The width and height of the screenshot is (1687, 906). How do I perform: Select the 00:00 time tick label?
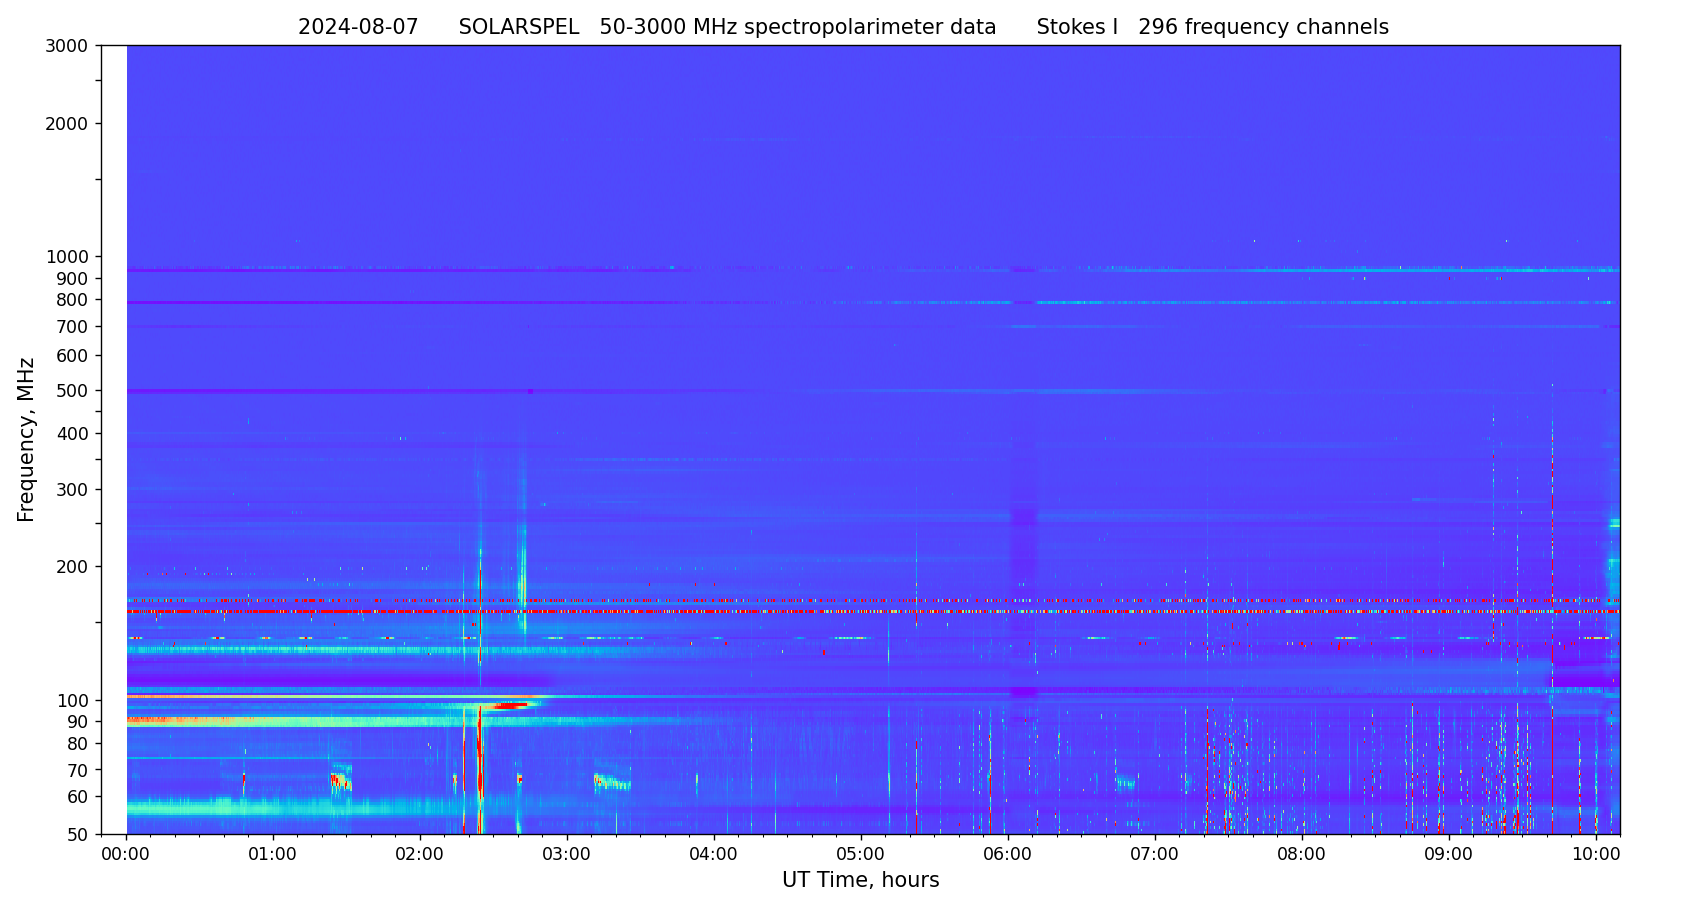pyautogui.click(x=126, y=854)
